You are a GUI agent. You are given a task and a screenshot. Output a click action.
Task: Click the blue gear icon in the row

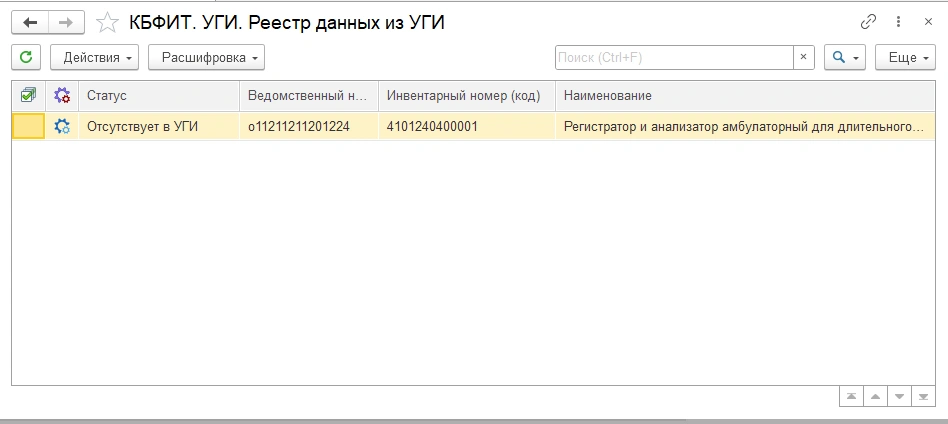click(x=62, y=126)
